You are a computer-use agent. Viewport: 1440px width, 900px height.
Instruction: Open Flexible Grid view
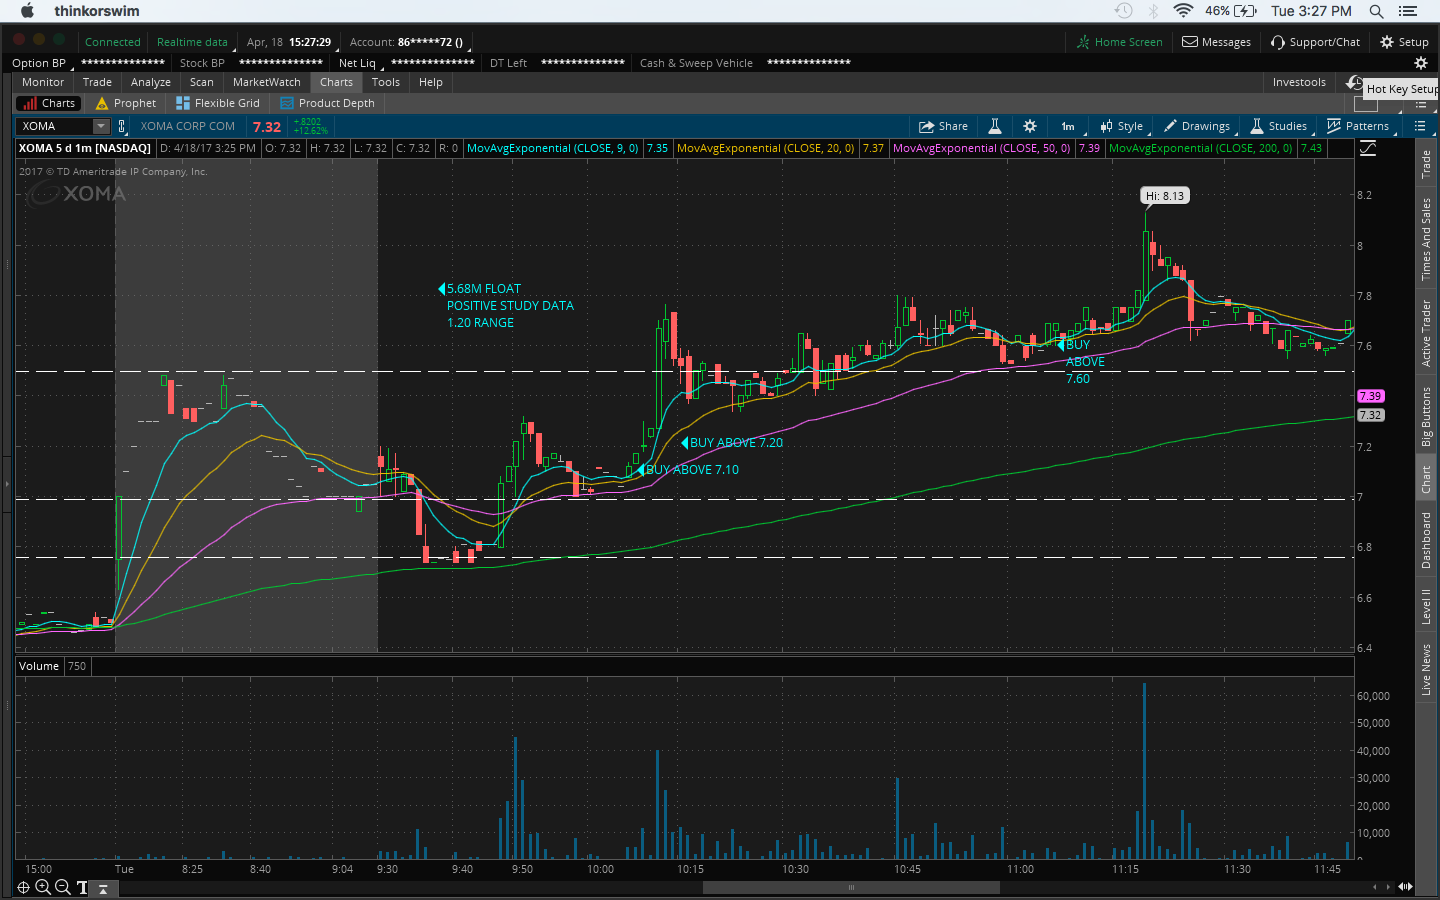click(218, 103)
